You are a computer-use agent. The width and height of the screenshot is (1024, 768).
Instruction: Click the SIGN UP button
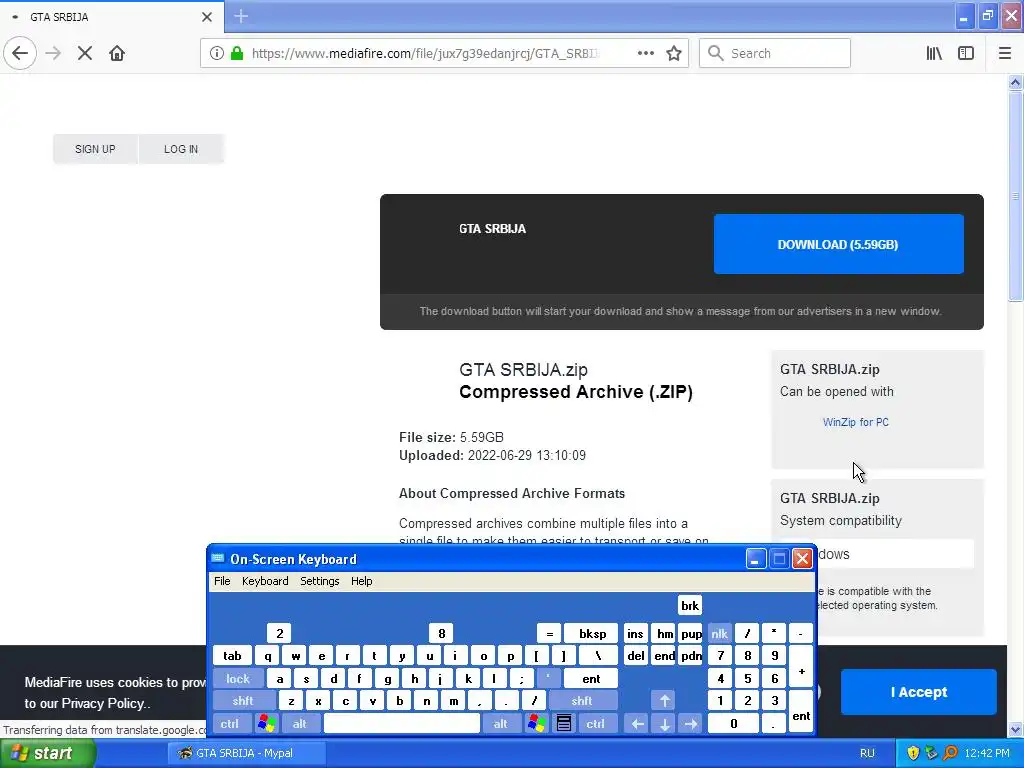coord(95,149)
